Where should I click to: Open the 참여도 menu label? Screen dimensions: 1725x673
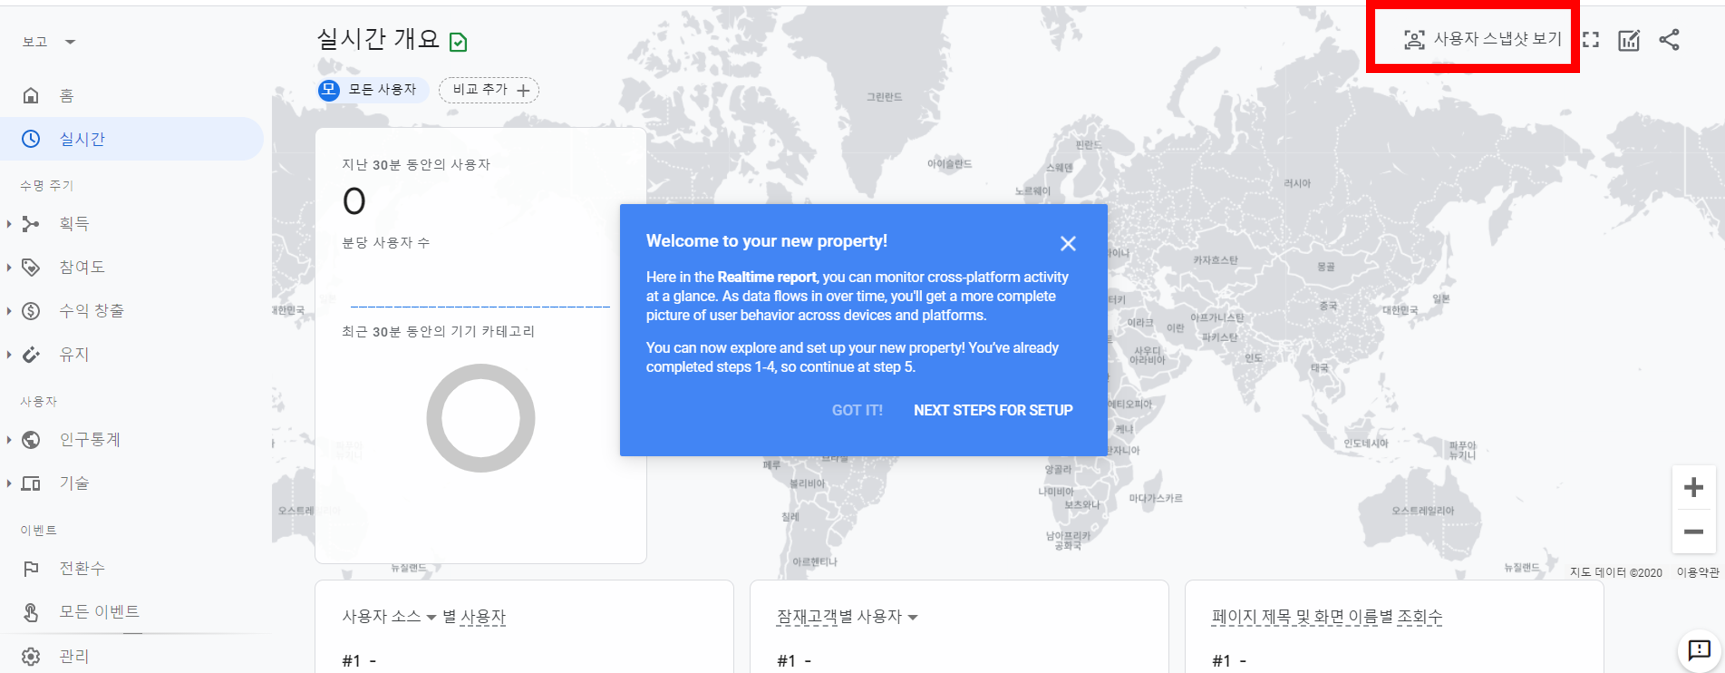82,267
